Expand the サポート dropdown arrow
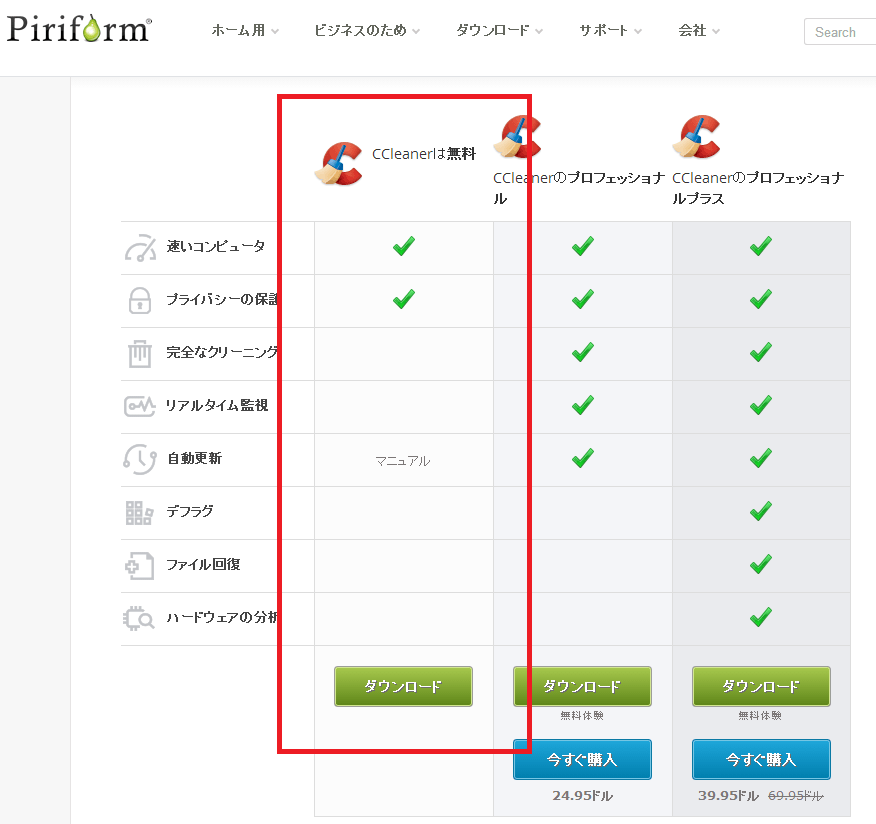Viewport: 876px width, 824px height. 638,32
